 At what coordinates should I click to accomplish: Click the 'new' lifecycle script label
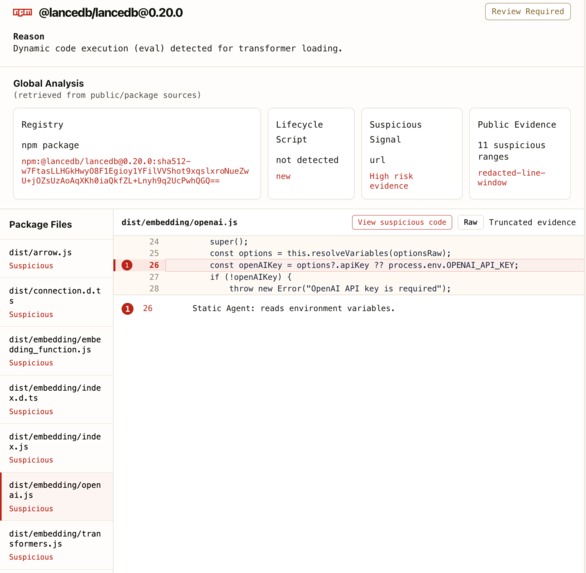point(283,176)
